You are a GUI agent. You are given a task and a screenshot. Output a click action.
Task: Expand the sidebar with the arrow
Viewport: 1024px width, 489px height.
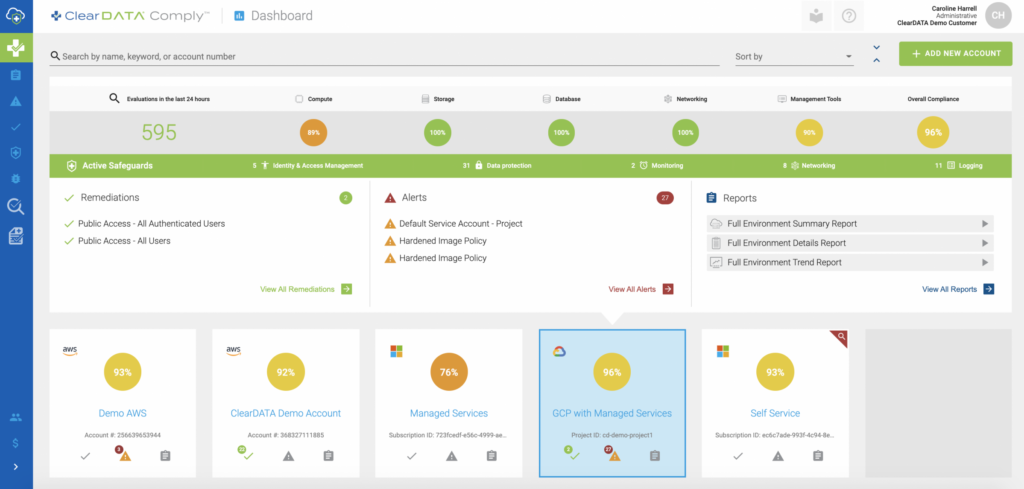click(x=16, y=467)
